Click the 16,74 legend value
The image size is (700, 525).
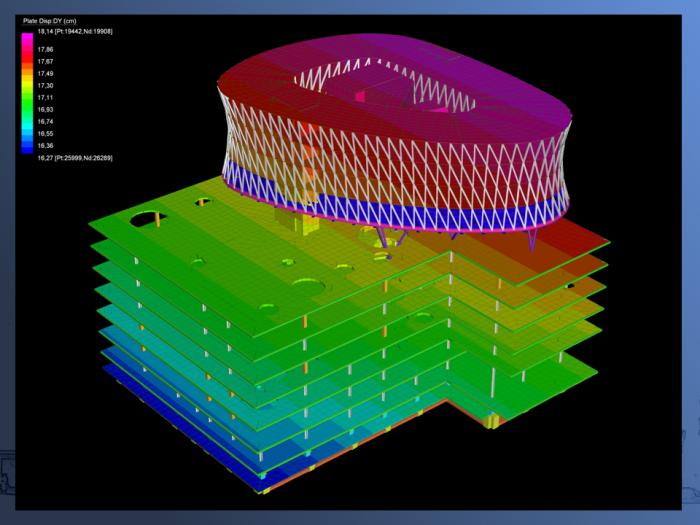coord(45,121)
